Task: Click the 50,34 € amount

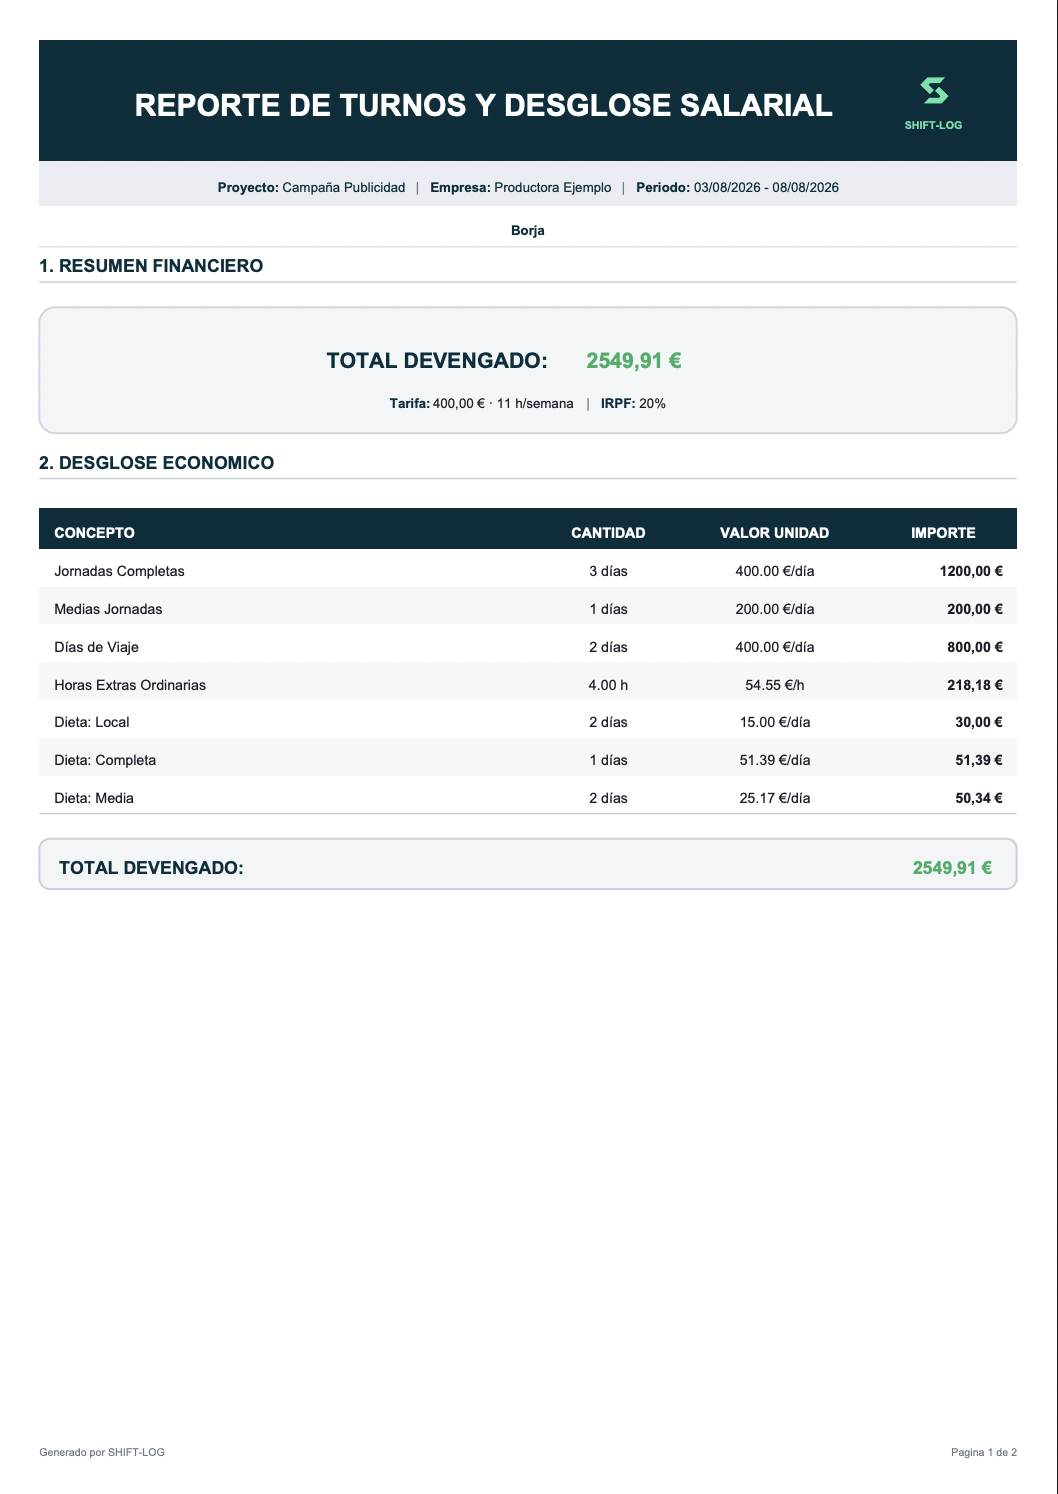Action: pos(979,799)
